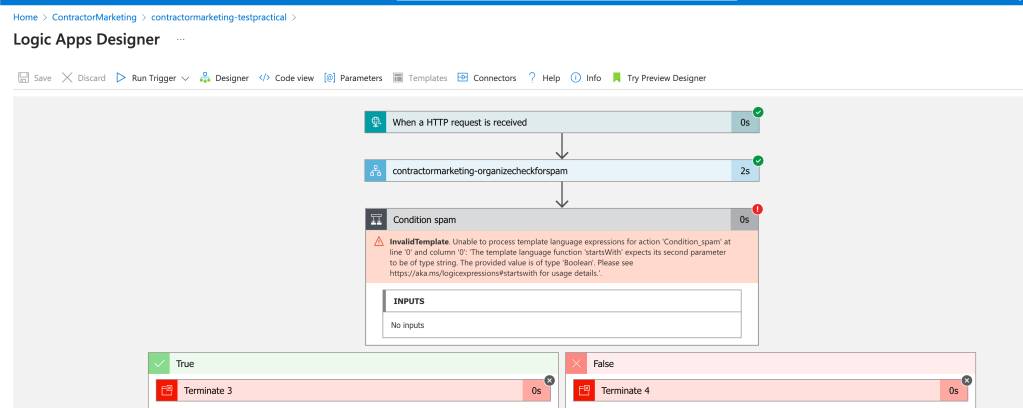Screen dimensions: 1023x408
Task: Expand the Run Trigger dropdown arrow
Action: pos(185,78)
